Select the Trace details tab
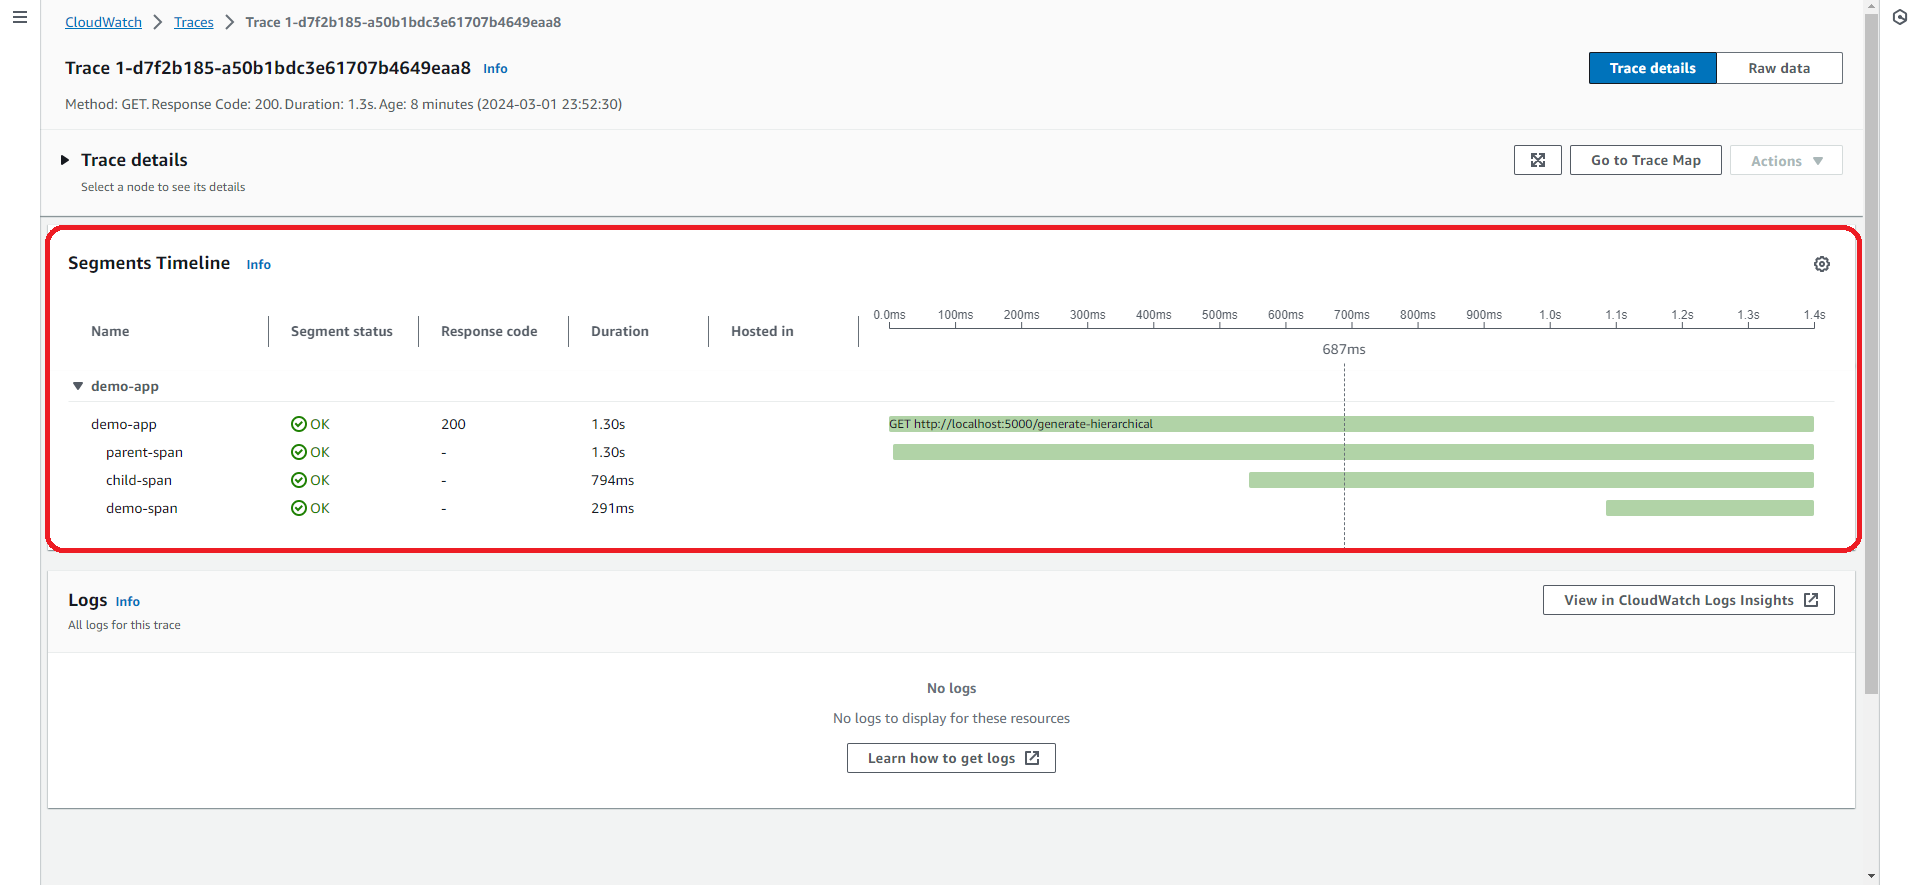 (1652, 68)
